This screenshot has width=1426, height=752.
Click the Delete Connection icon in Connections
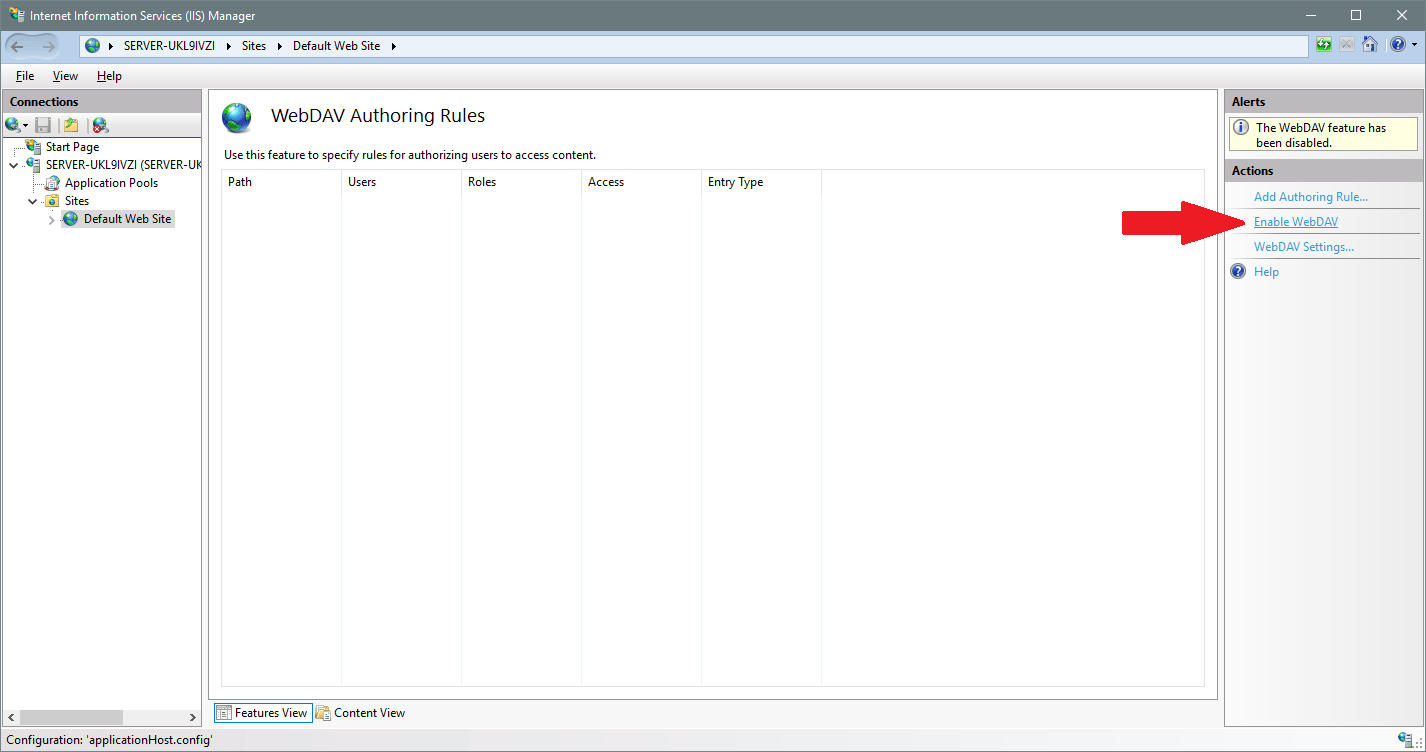pos(100,125)
